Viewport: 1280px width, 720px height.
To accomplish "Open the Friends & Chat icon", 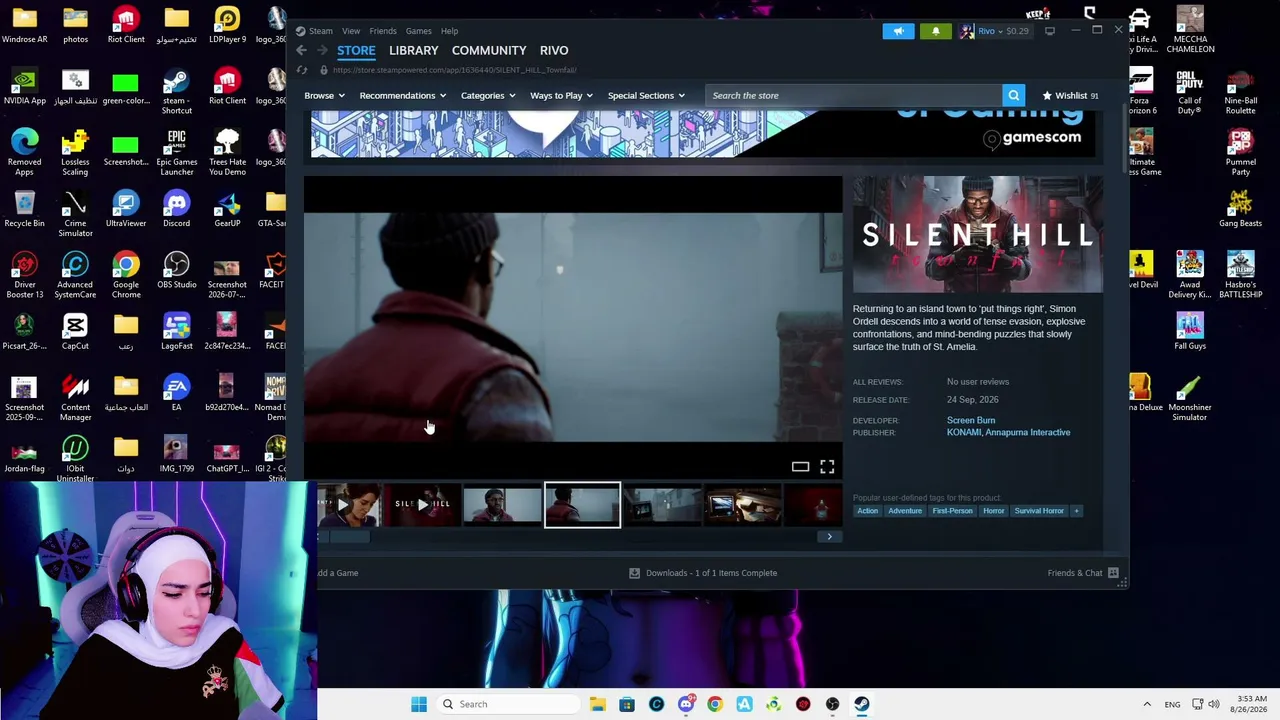I will coord(1113,573).
